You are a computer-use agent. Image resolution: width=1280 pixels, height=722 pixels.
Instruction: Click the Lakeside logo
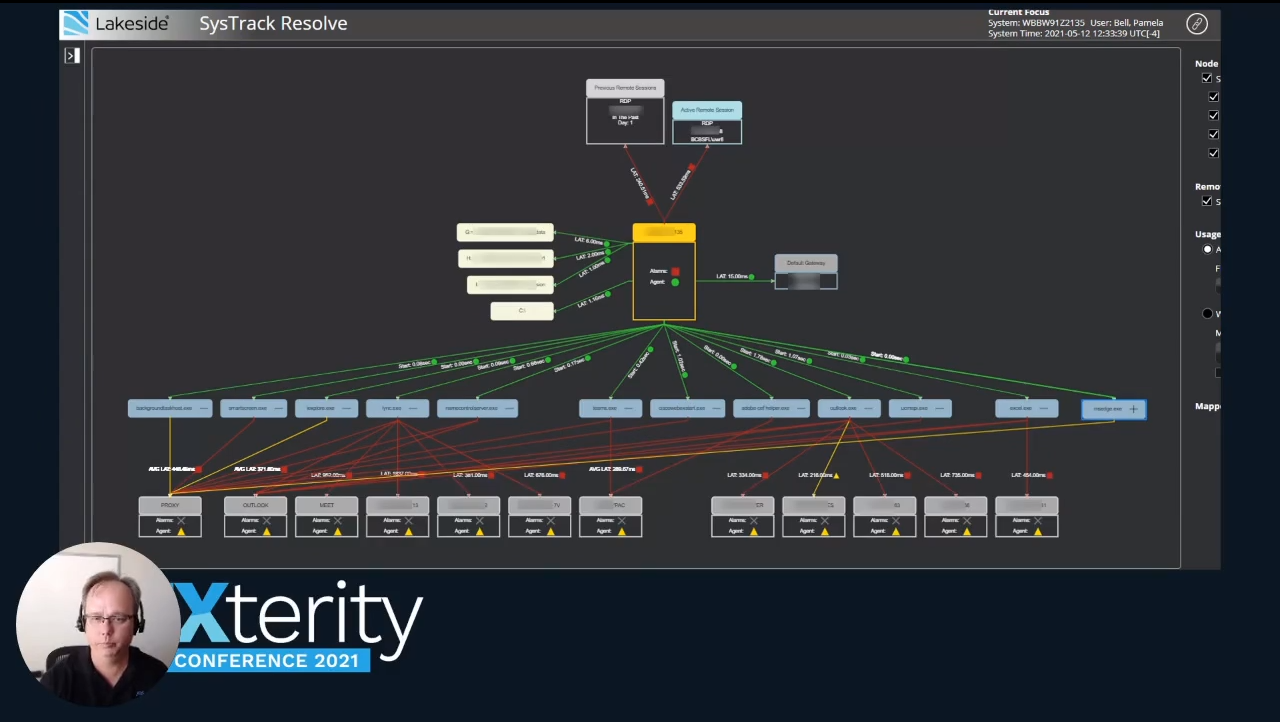point(115,23)
